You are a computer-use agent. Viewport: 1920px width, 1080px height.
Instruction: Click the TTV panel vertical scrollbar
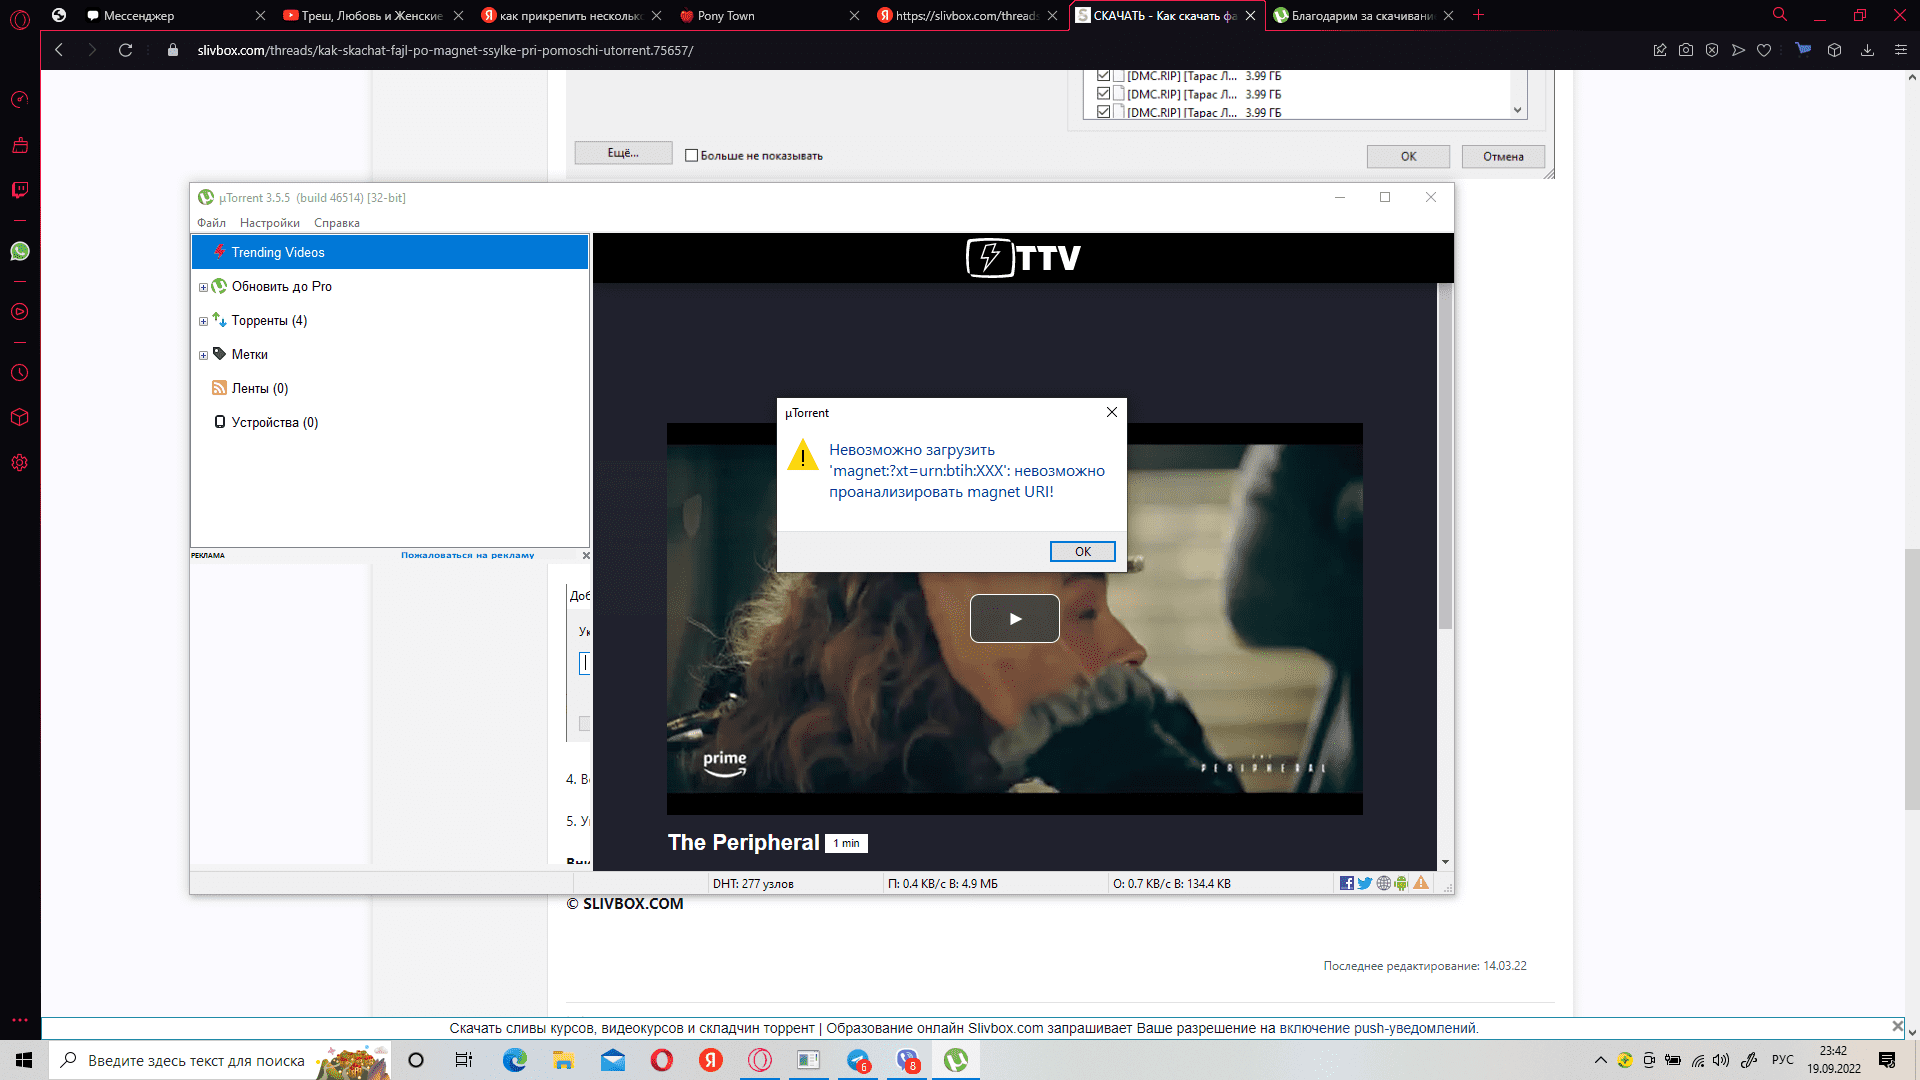point(1445,455)
